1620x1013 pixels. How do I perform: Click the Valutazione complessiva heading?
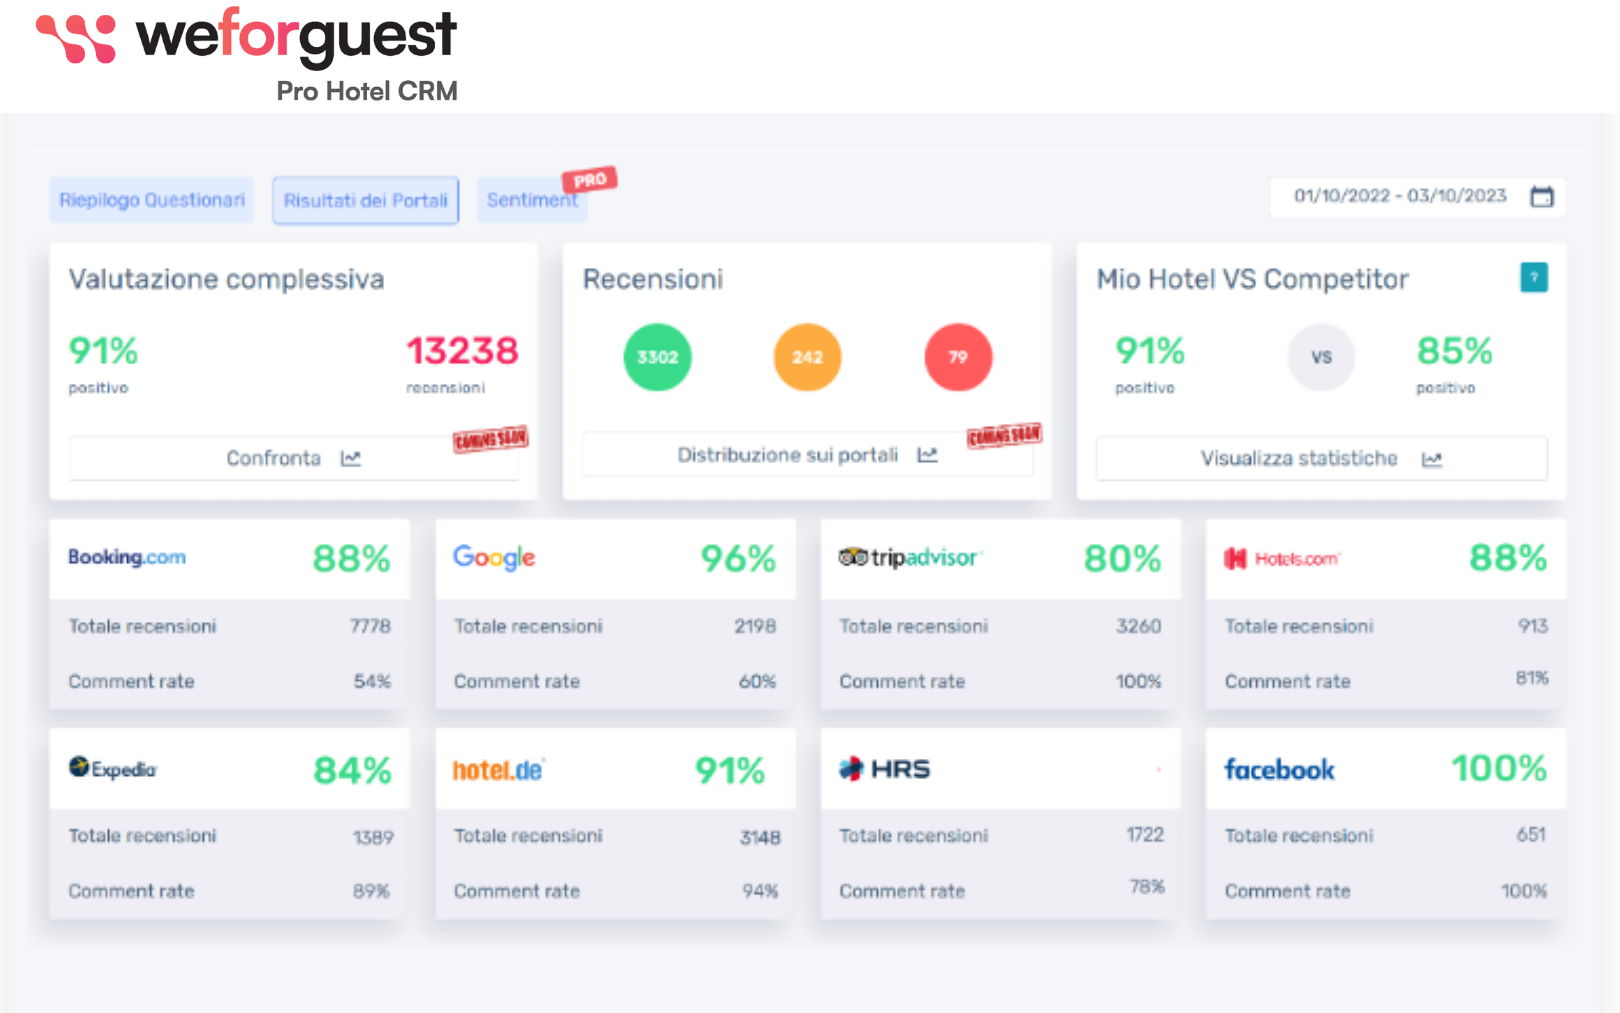[x=226, y=279]
